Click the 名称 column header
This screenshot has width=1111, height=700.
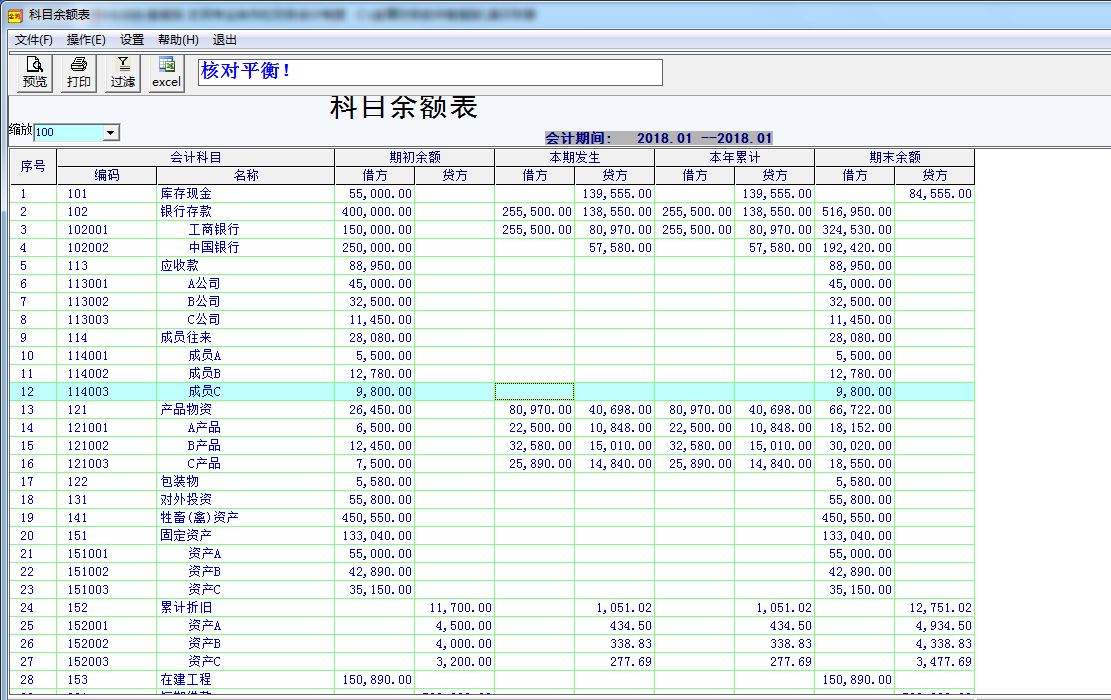(x=246, y=176)
